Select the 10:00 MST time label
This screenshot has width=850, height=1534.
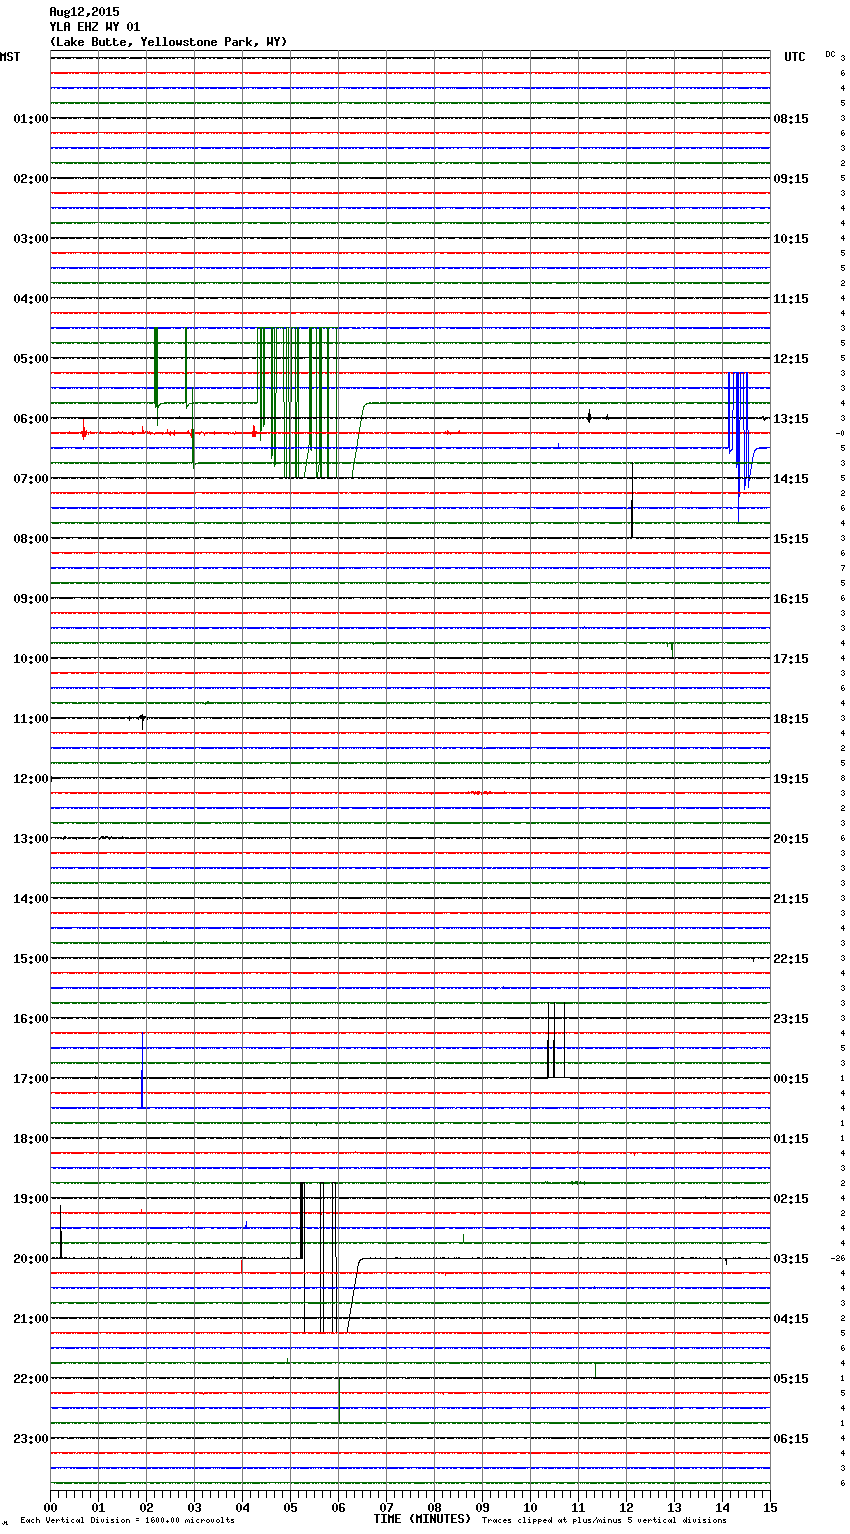[x=31, y=659]
